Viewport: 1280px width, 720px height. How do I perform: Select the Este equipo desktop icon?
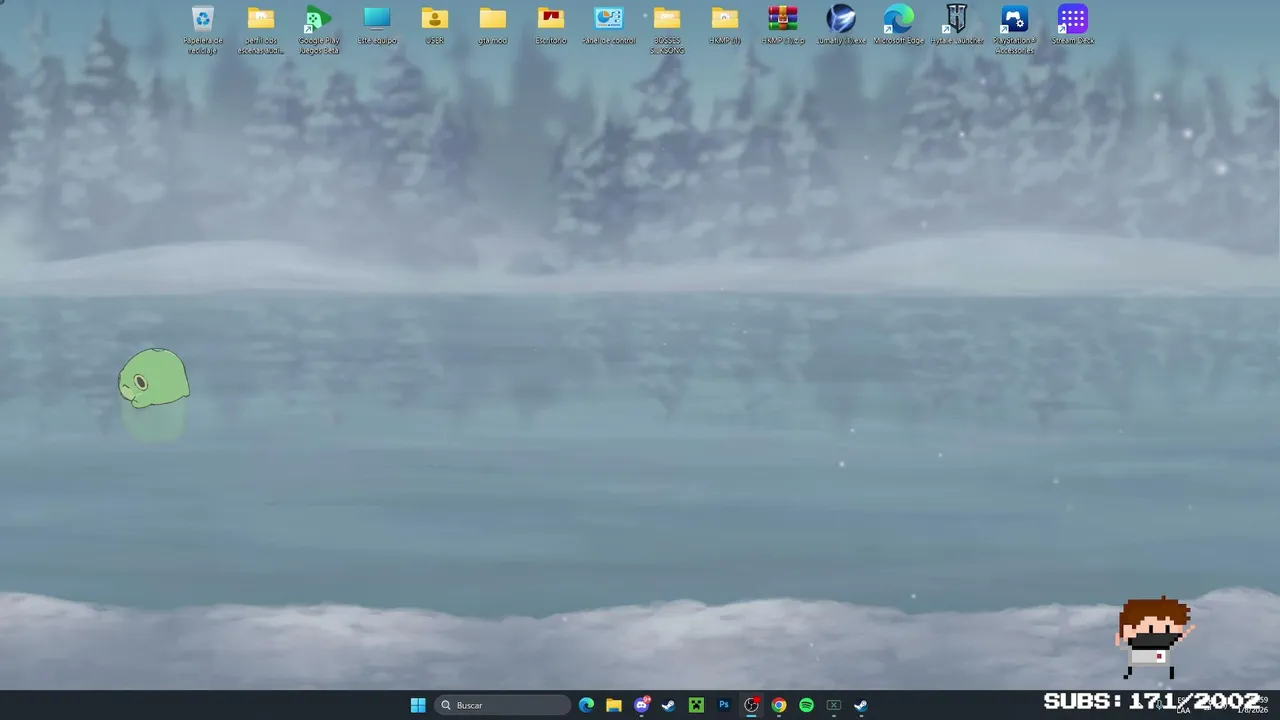[x=377, y=26]
